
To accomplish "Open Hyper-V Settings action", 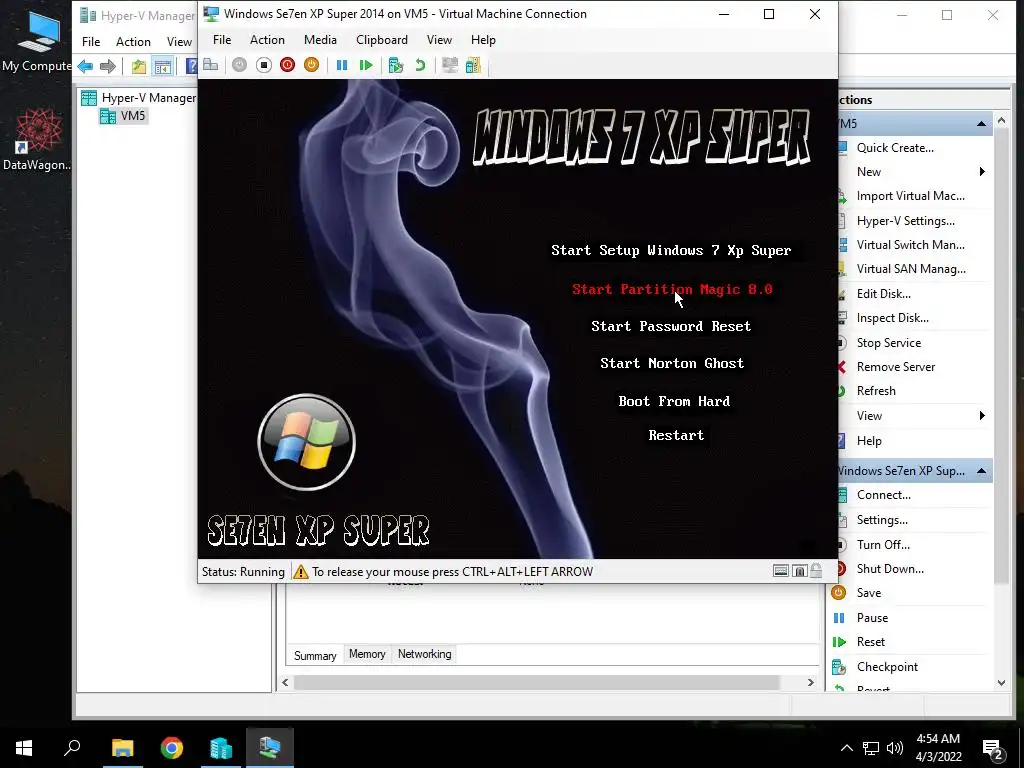I will click(x=905, y=221).
